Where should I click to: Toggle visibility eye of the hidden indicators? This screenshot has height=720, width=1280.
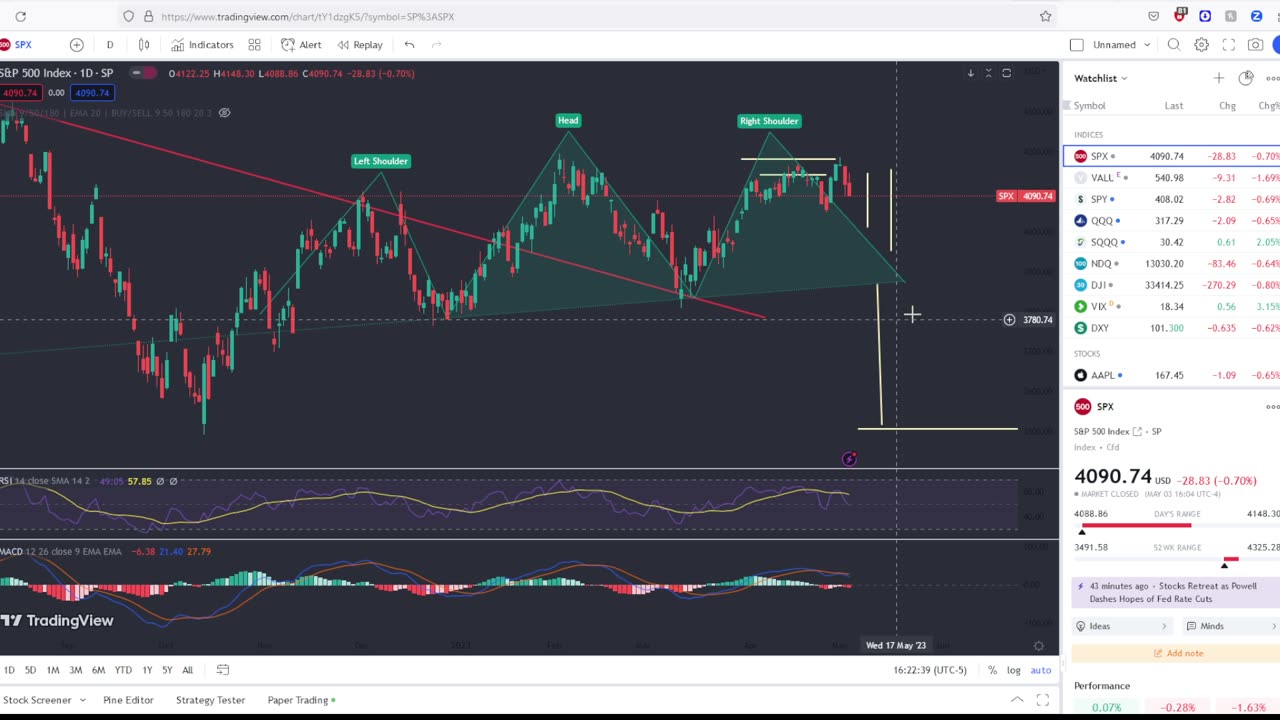pyautogui.click(x=224, y=112)
